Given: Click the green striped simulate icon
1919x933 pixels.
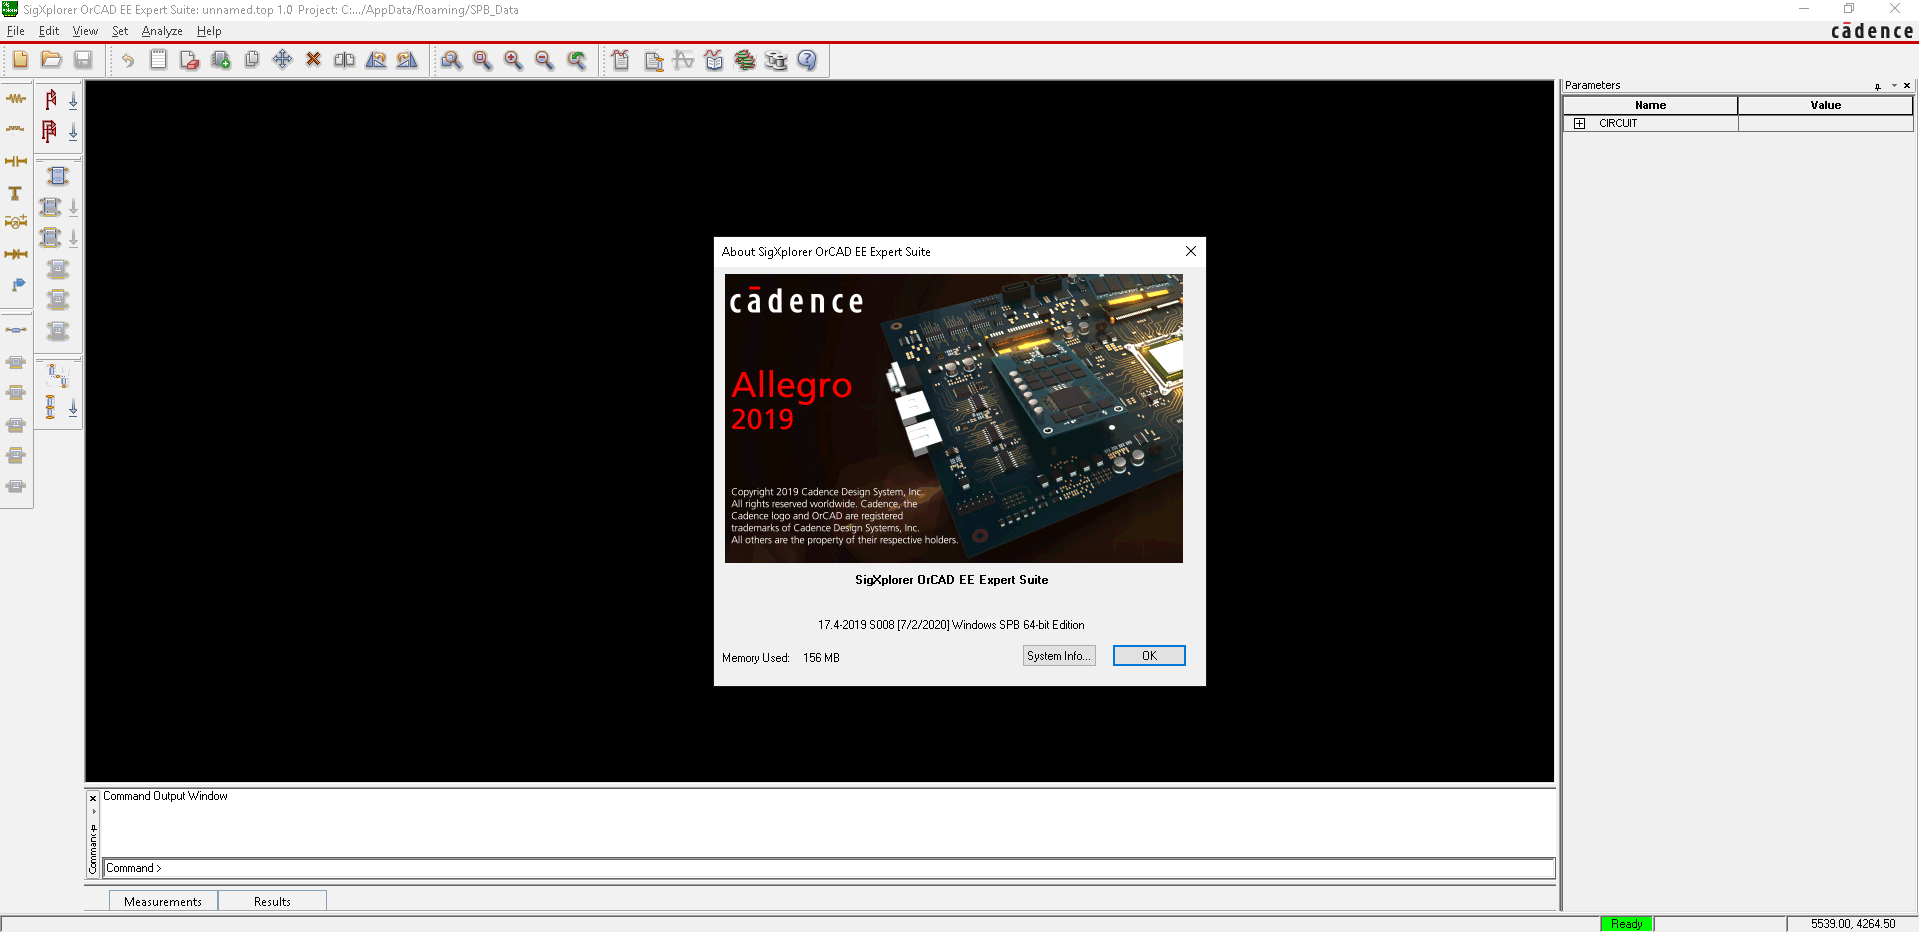Looking at the screenshot, I should click(x=745, y=60).
